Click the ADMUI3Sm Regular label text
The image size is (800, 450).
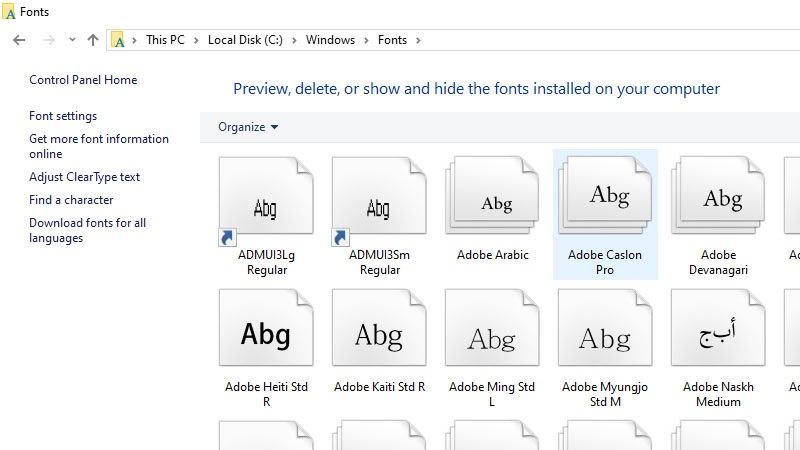pyautogui.click(x=380, y=262)
